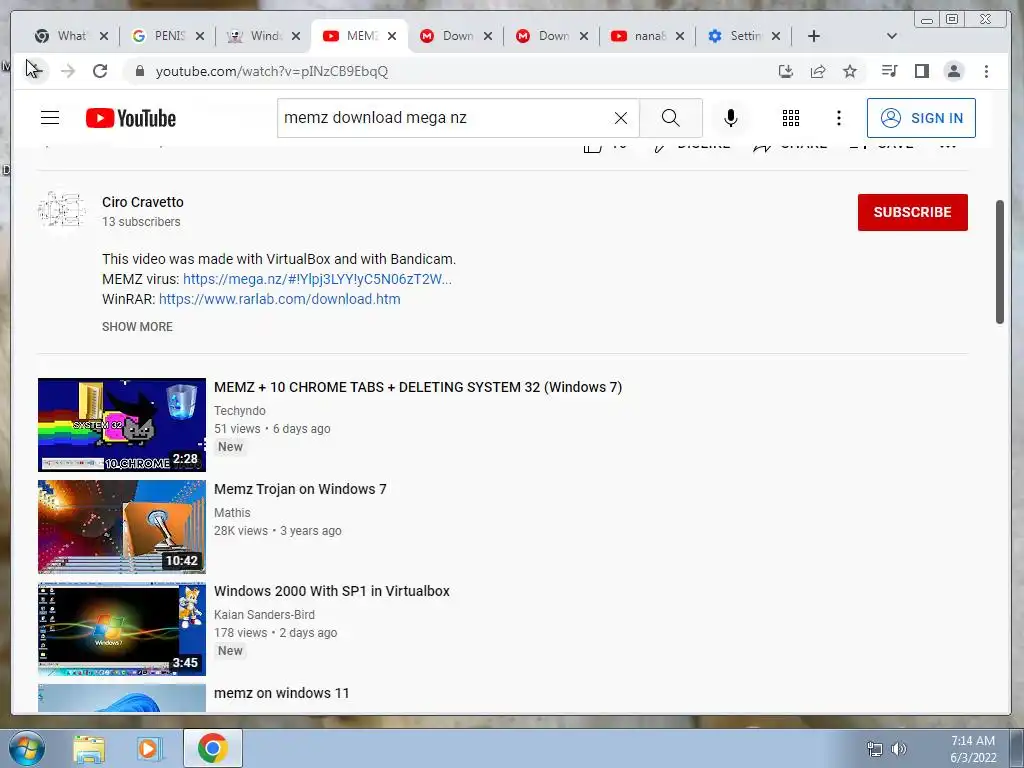Open title Memz Trojan on Windows 7
1024x768 pixels.
(x=300, y=489)
